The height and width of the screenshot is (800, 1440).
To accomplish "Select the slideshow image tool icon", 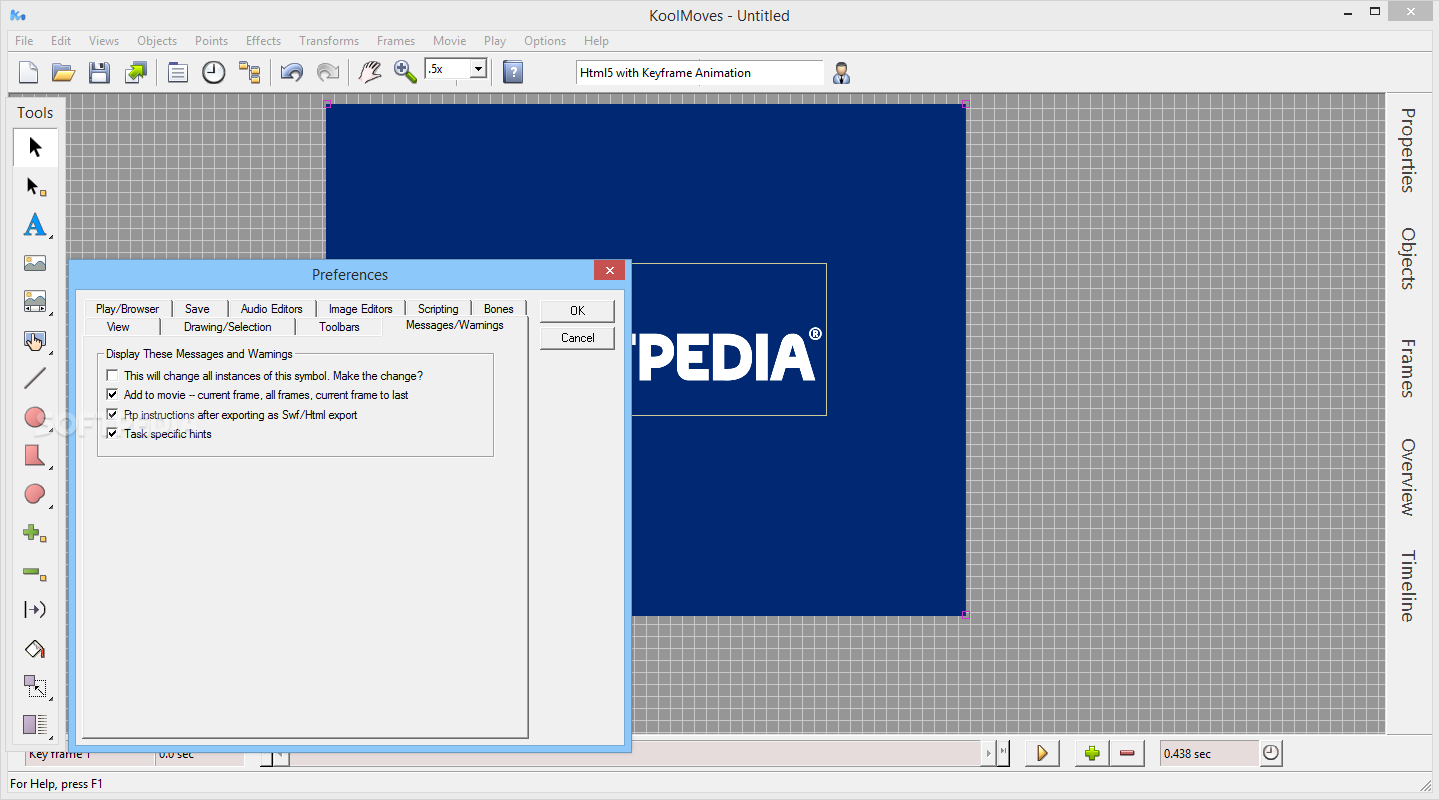I will point(35,302).
